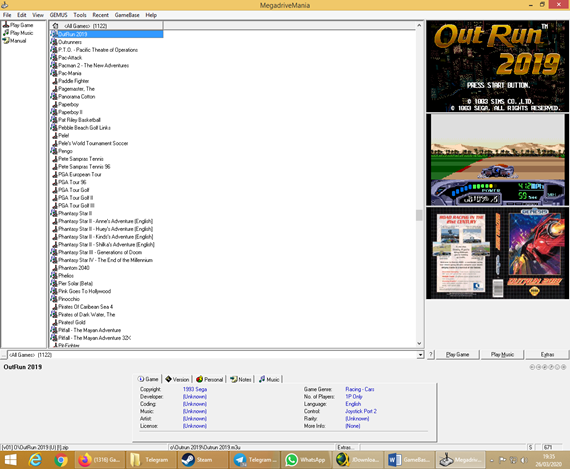Click the Play Music button below the screenshots
The height and width of the screenshot is (469, 570).
502,354
